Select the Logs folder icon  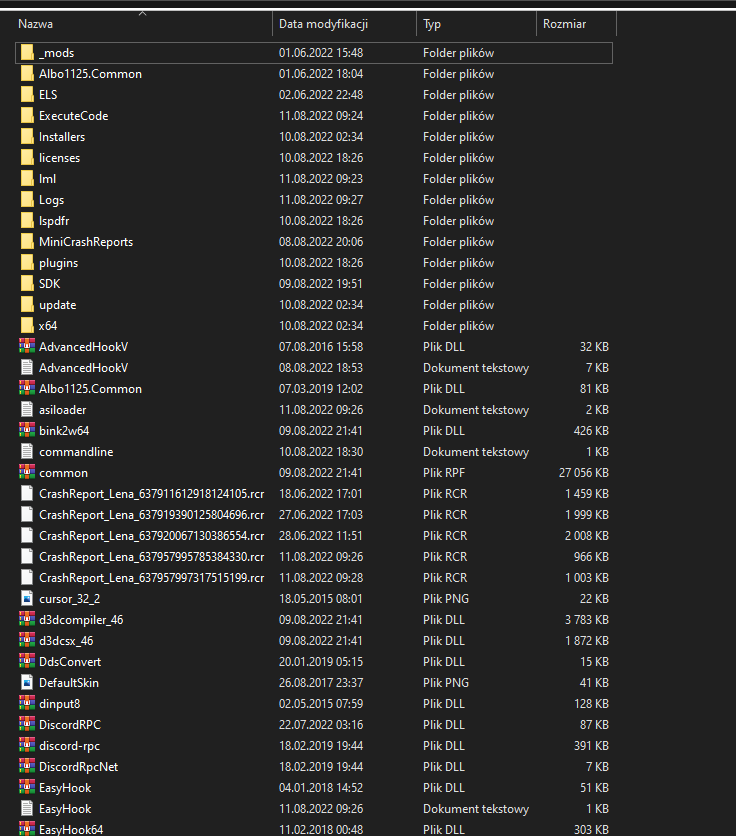click(x=27, y=200)
